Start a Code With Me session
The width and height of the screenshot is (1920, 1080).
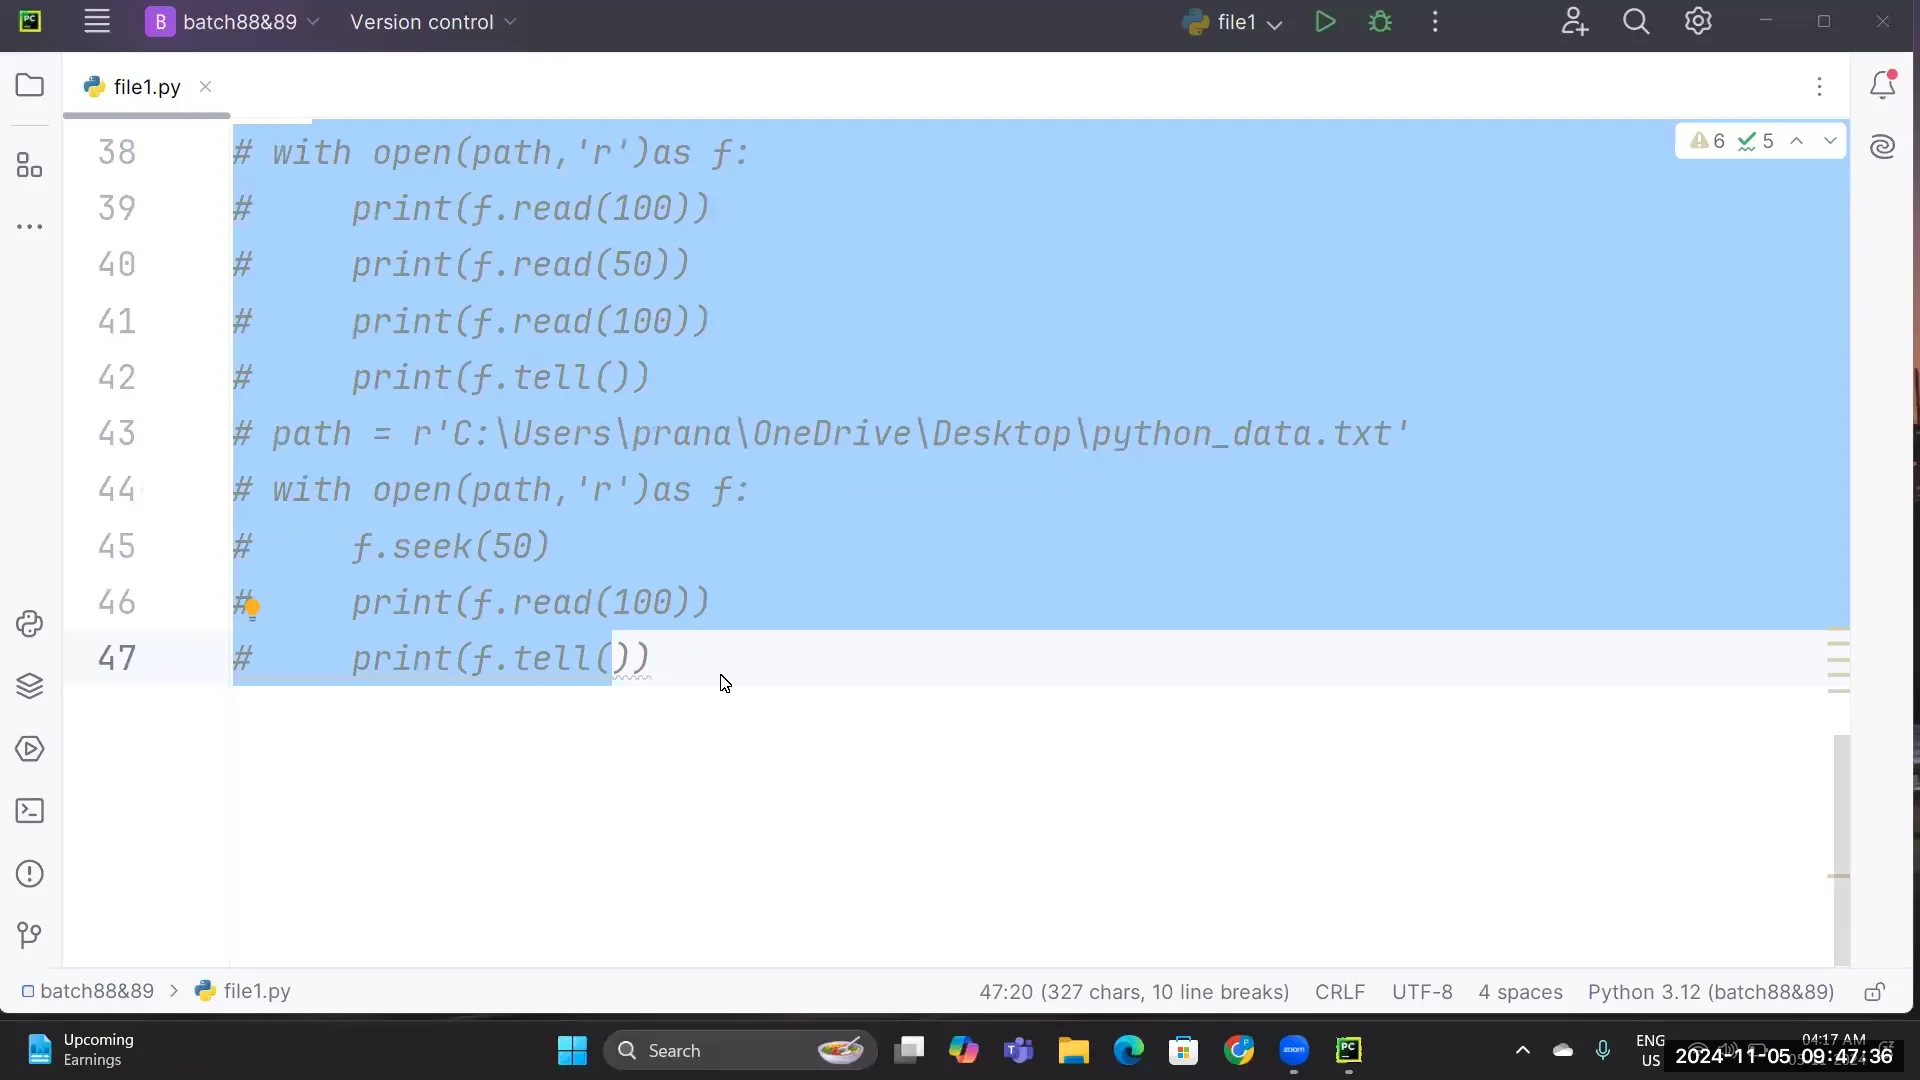point(1574,21)
